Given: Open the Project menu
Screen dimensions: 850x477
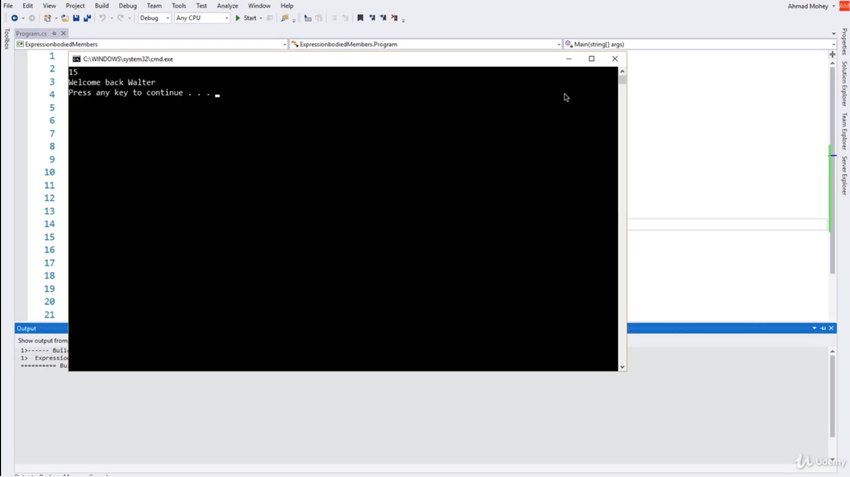Looking at the screenshot, I should (x=75, y=5).
